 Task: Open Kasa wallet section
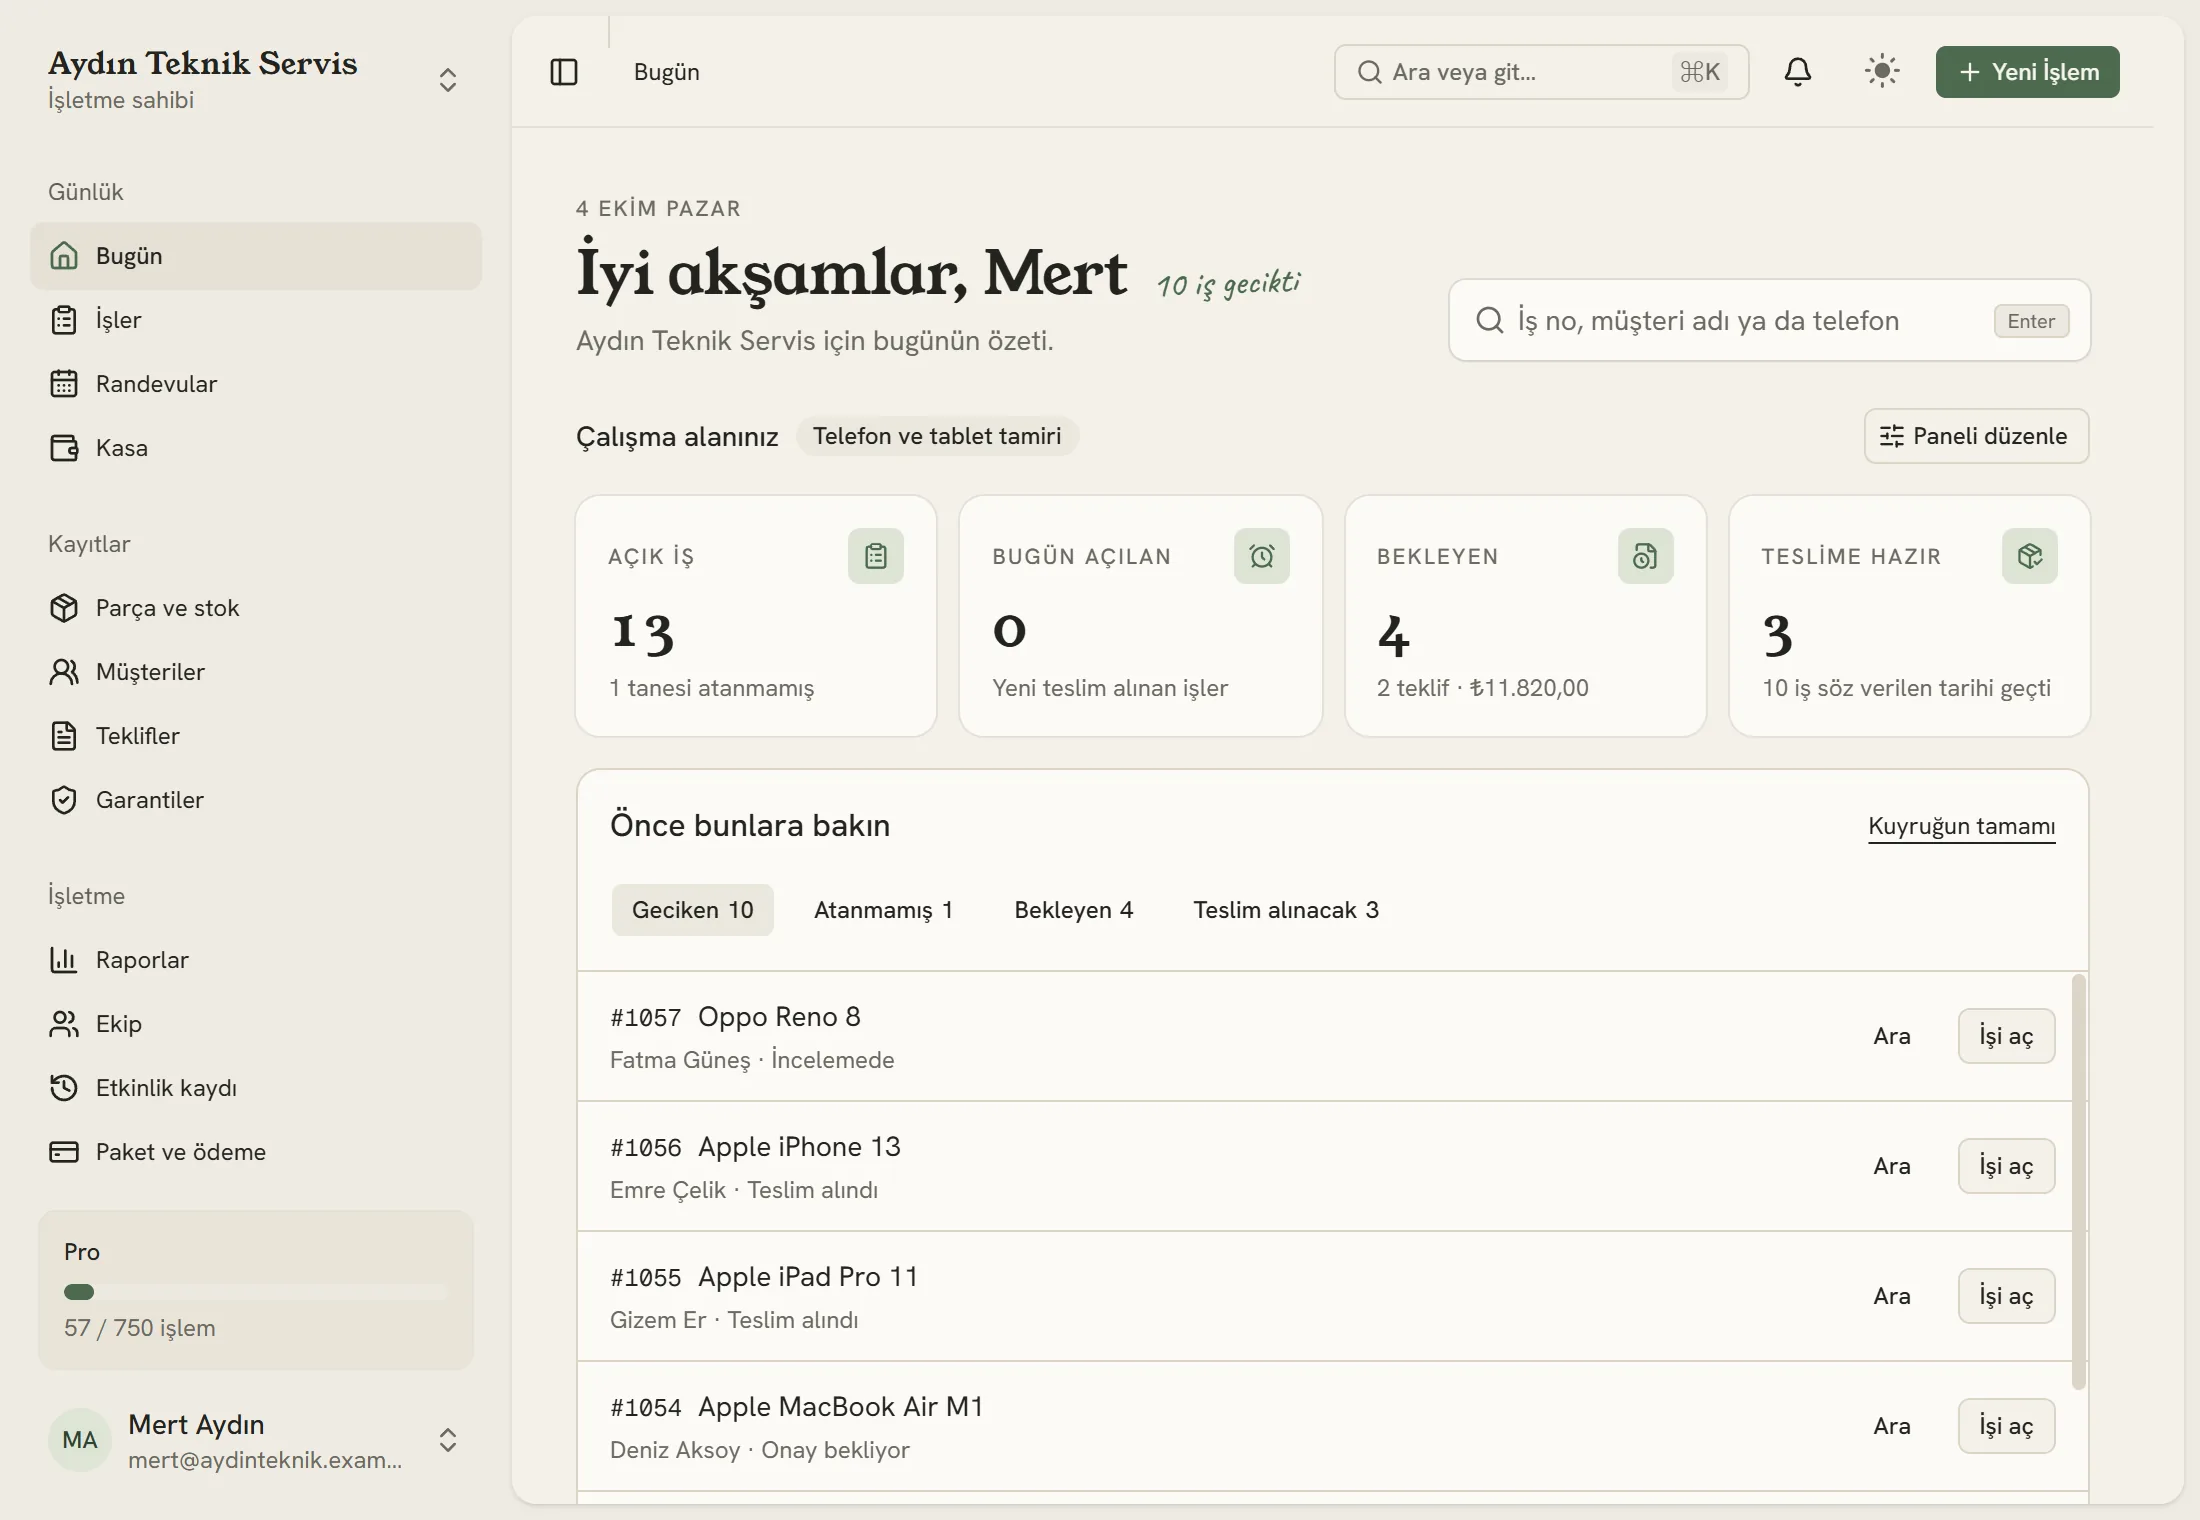256,448
